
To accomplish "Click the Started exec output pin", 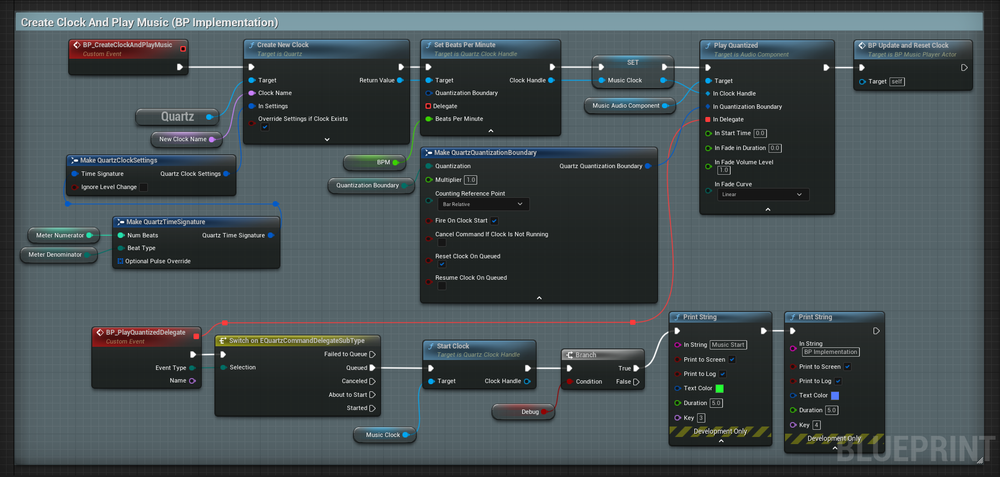I will pos(372,408).
